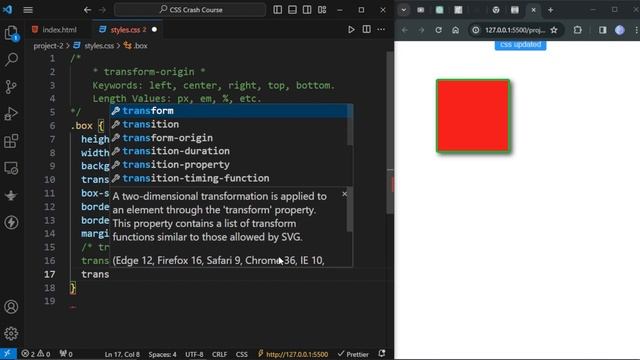Go to browser home page
The width and height of the screenshot is (640, 360).
tap(456, 30)
